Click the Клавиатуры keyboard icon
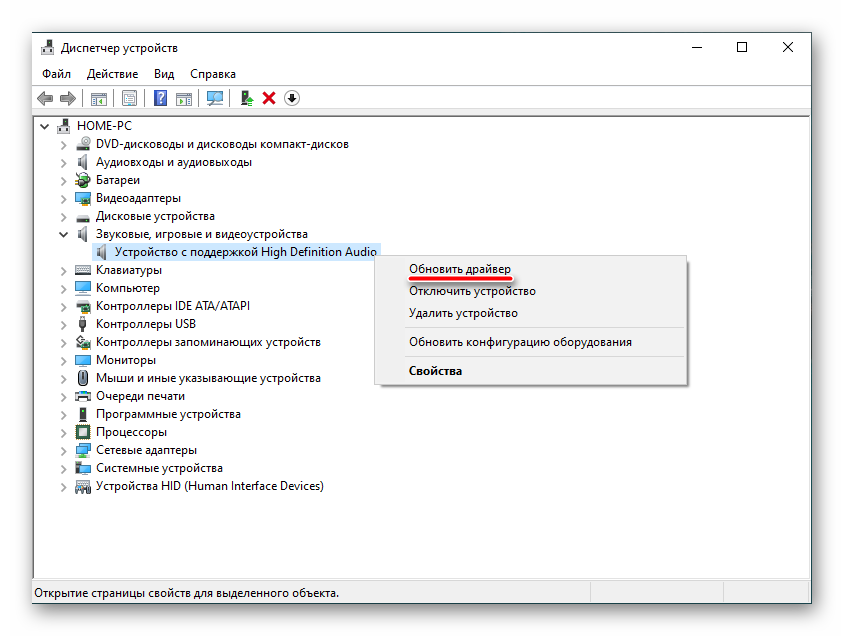 [x=83, y=270]
